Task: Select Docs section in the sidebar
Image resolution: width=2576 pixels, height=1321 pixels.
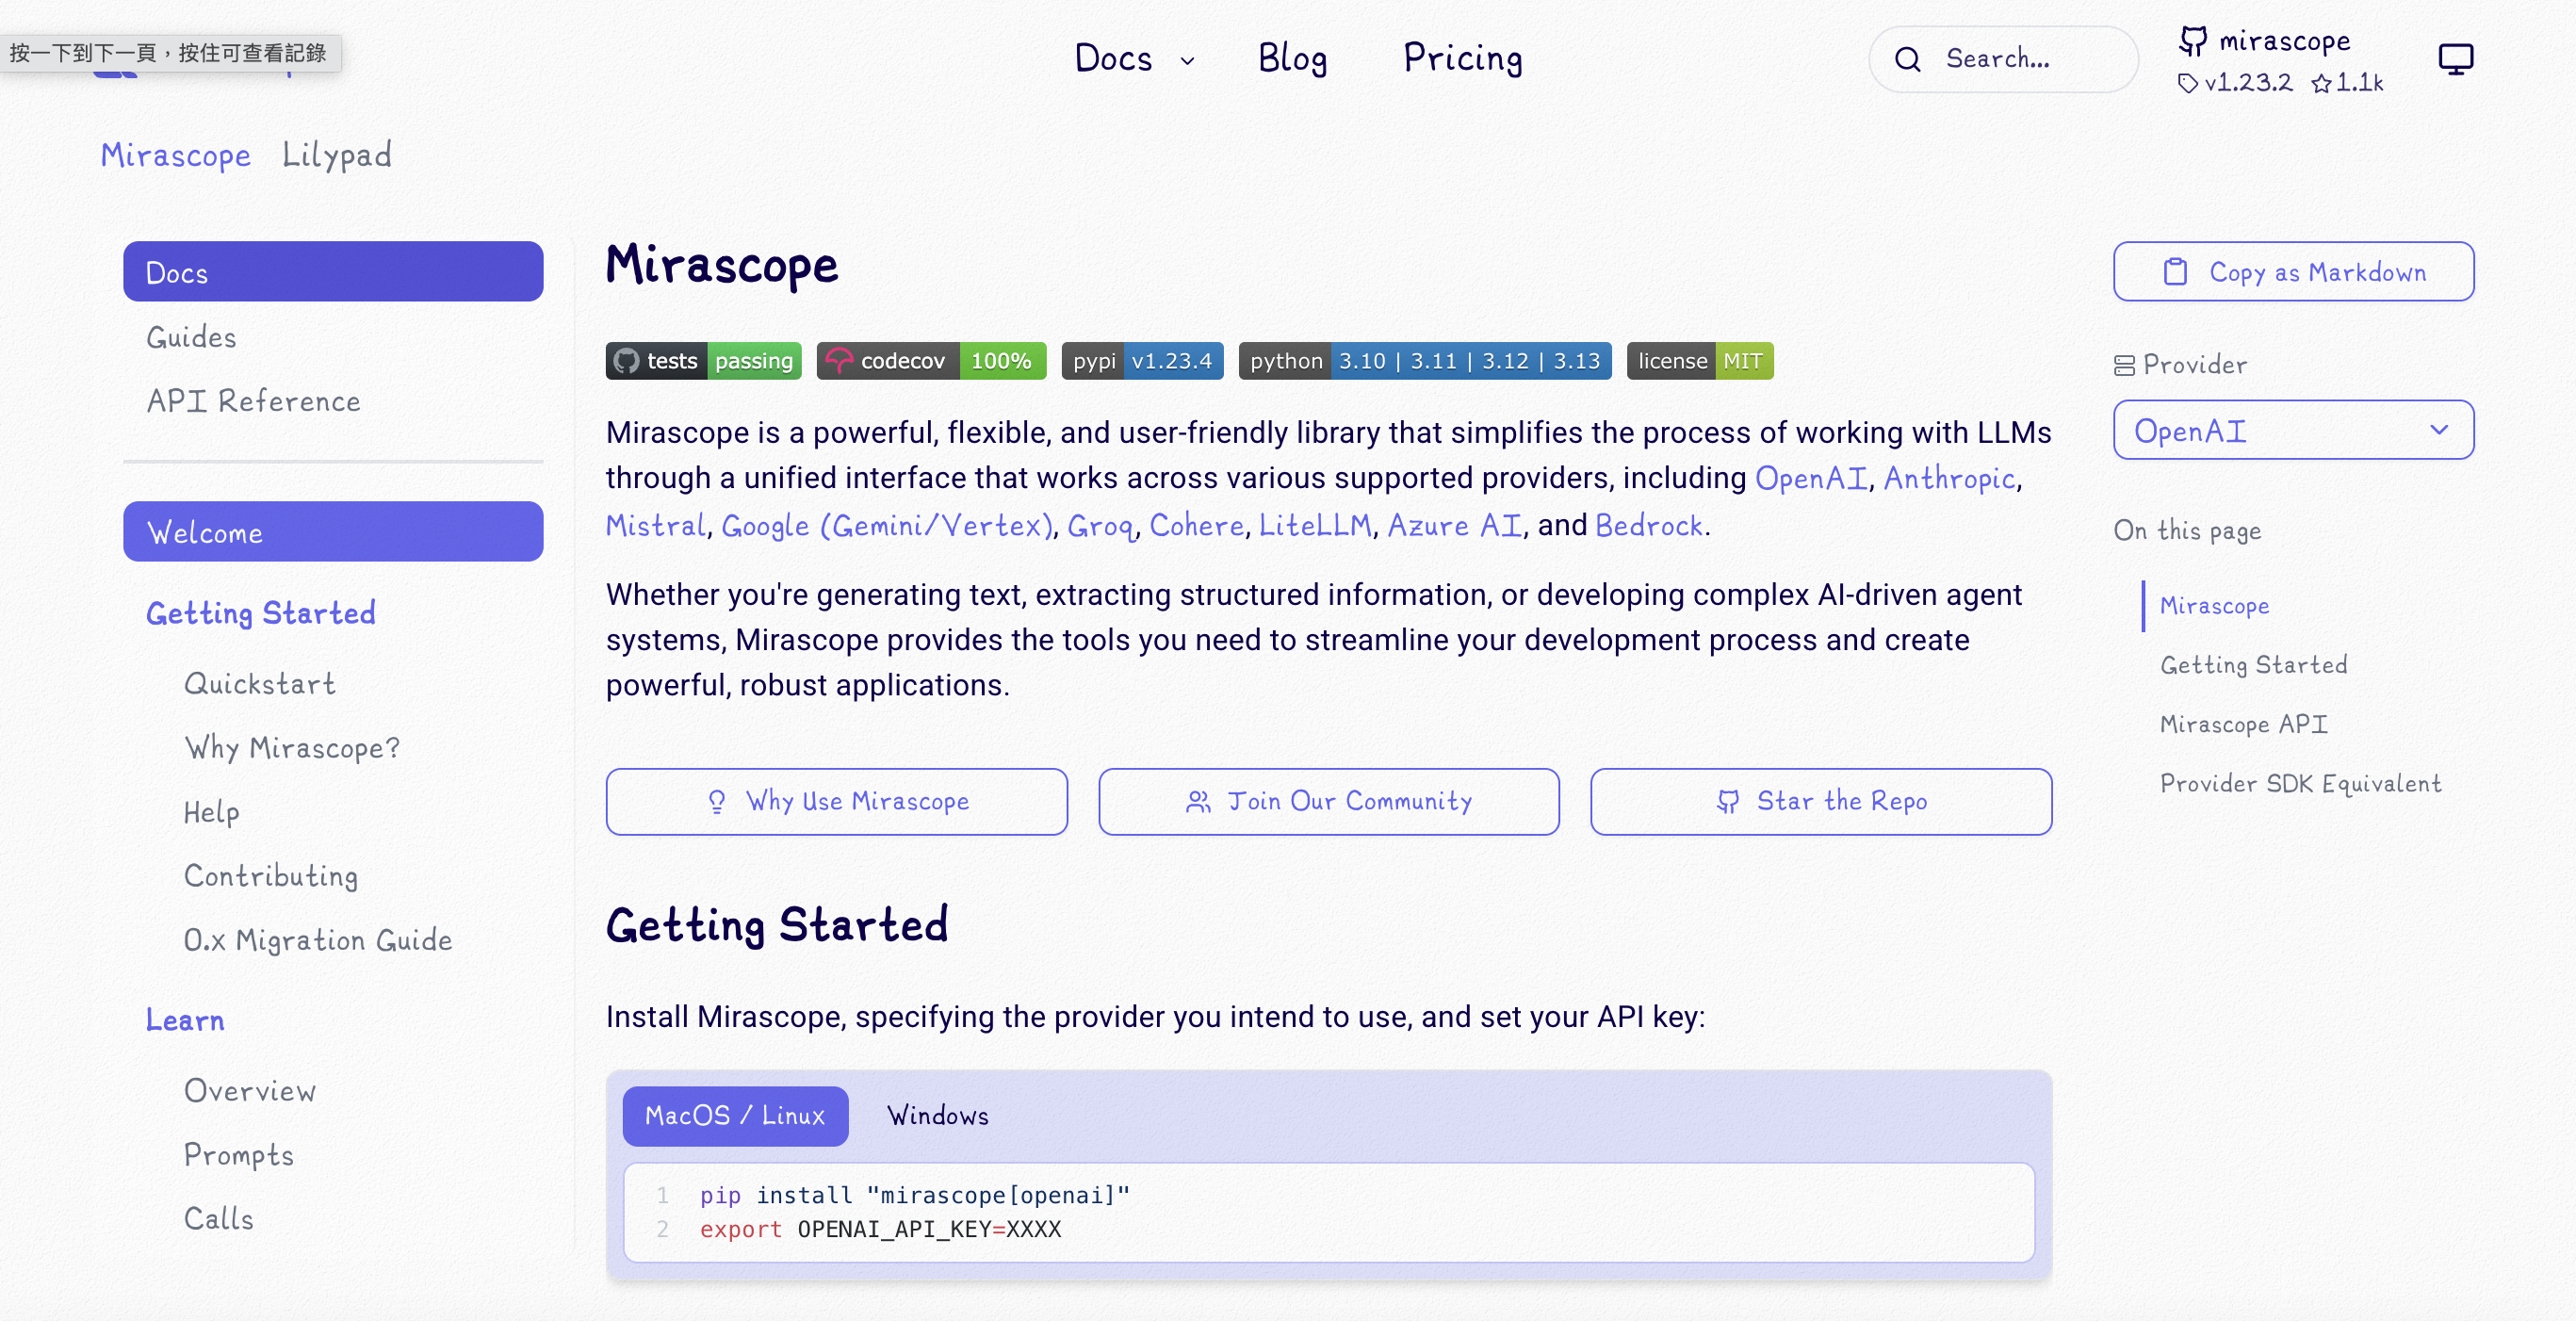Action: click(x=333, y=272)
